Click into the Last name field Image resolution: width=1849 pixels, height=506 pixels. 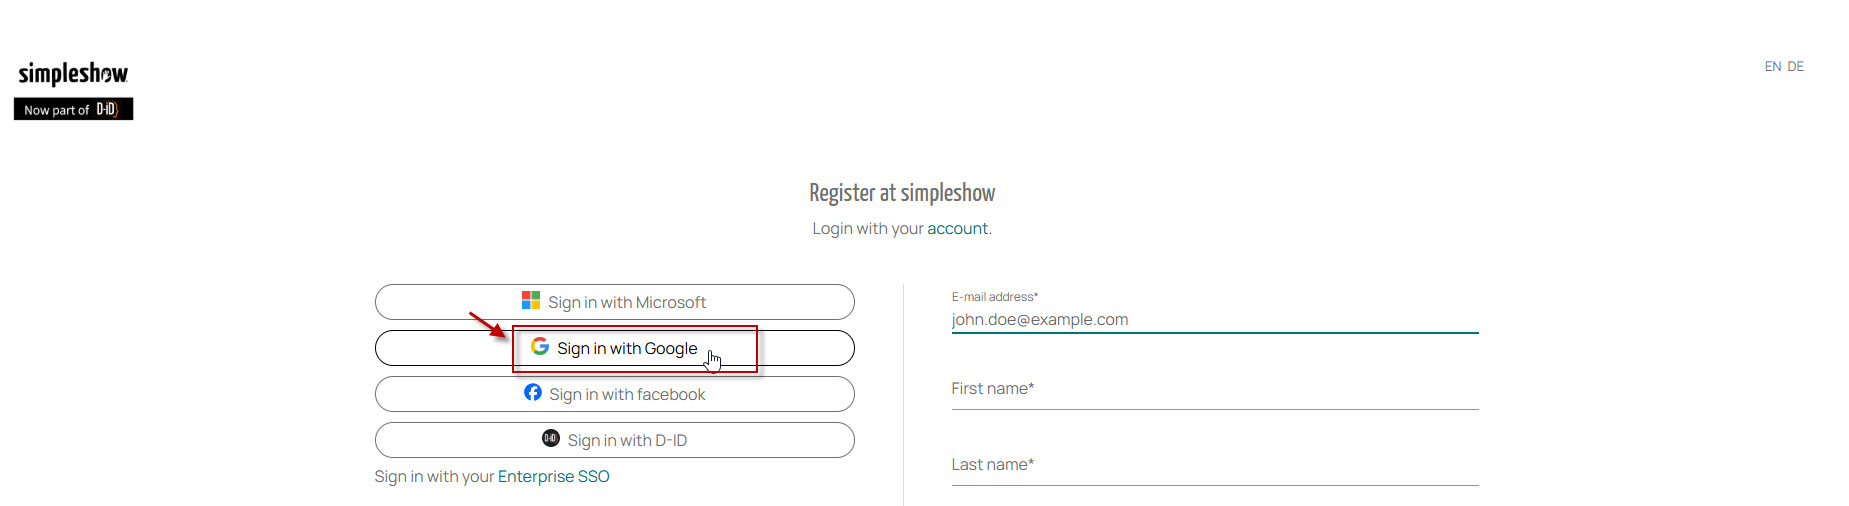coord(1214,466)
